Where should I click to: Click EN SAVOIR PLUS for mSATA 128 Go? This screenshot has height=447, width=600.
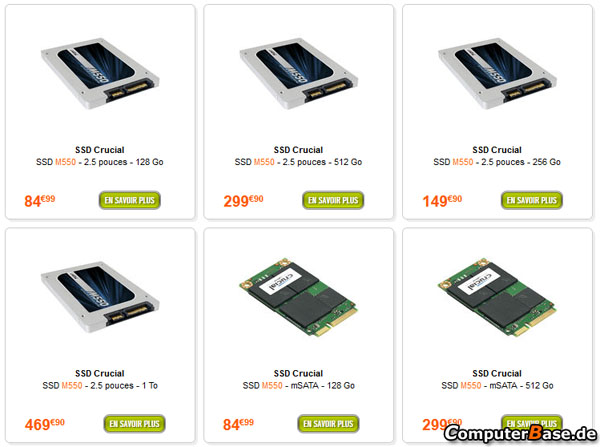(x=328, y=424)
